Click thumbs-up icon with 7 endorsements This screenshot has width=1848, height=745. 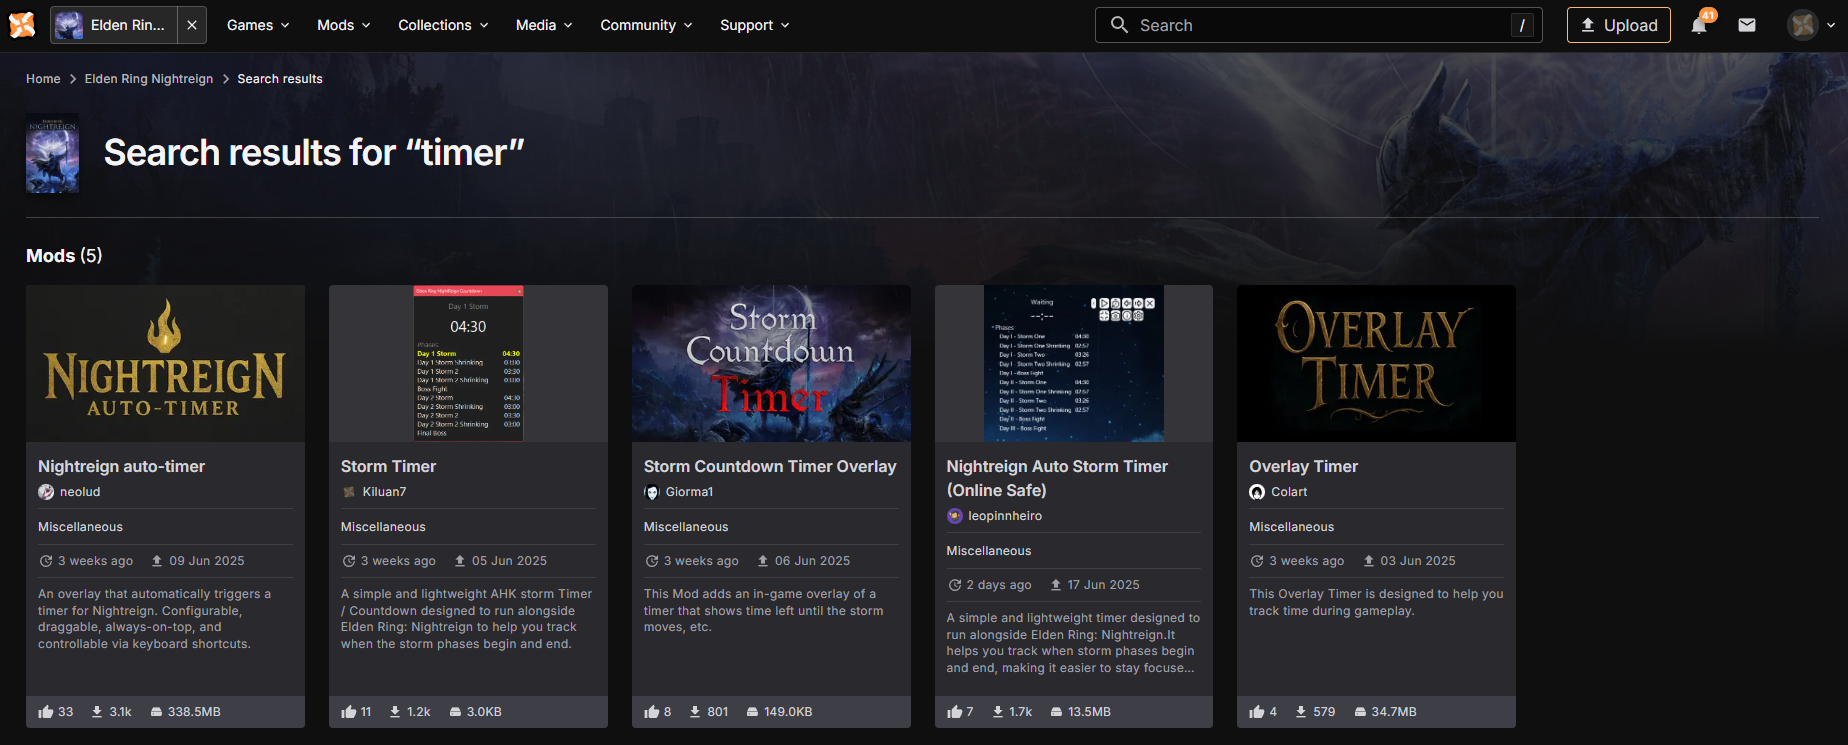pyautogui.click(x=955, y=712)
